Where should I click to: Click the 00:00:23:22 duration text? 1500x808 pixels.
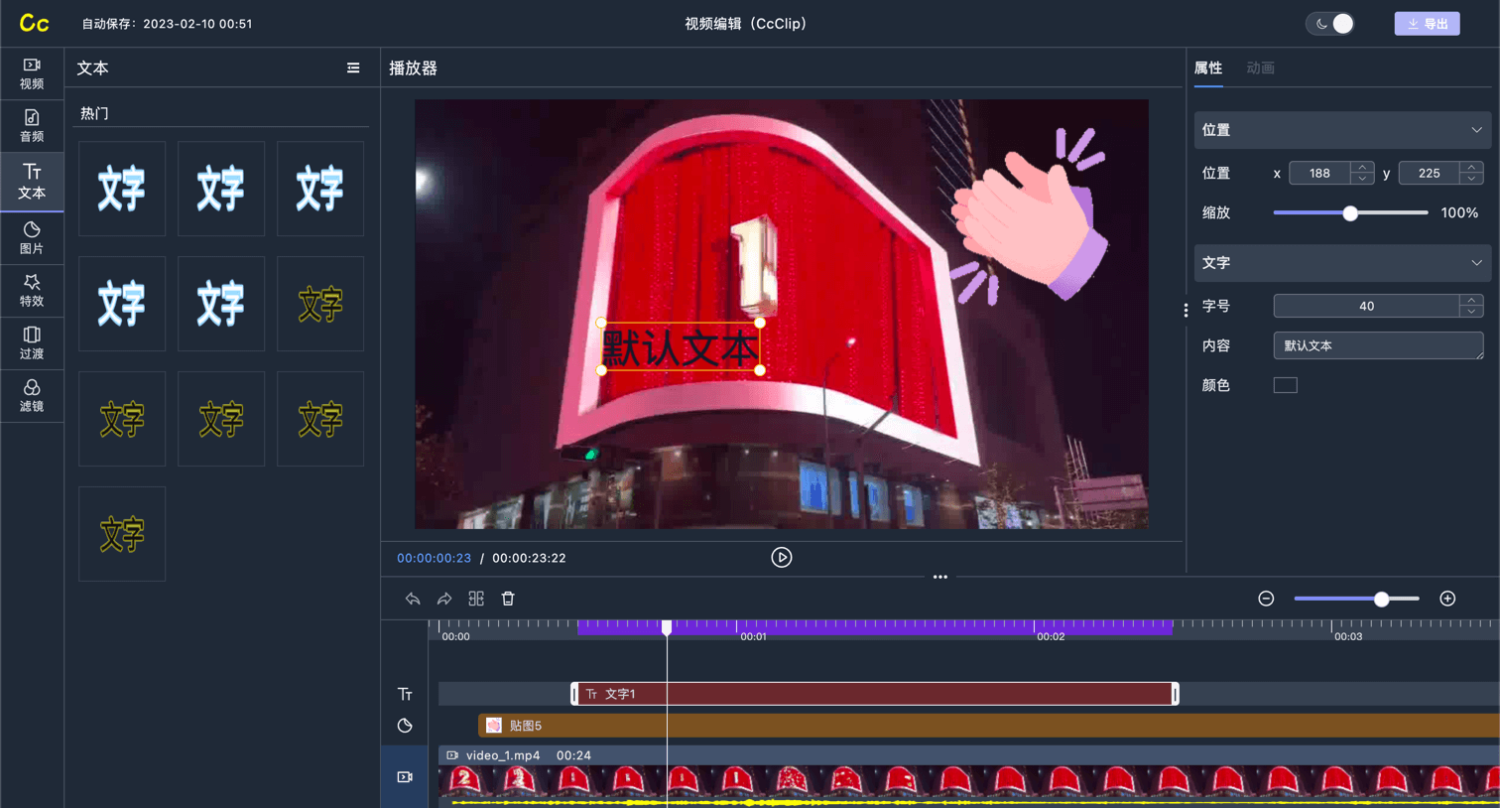529,558
